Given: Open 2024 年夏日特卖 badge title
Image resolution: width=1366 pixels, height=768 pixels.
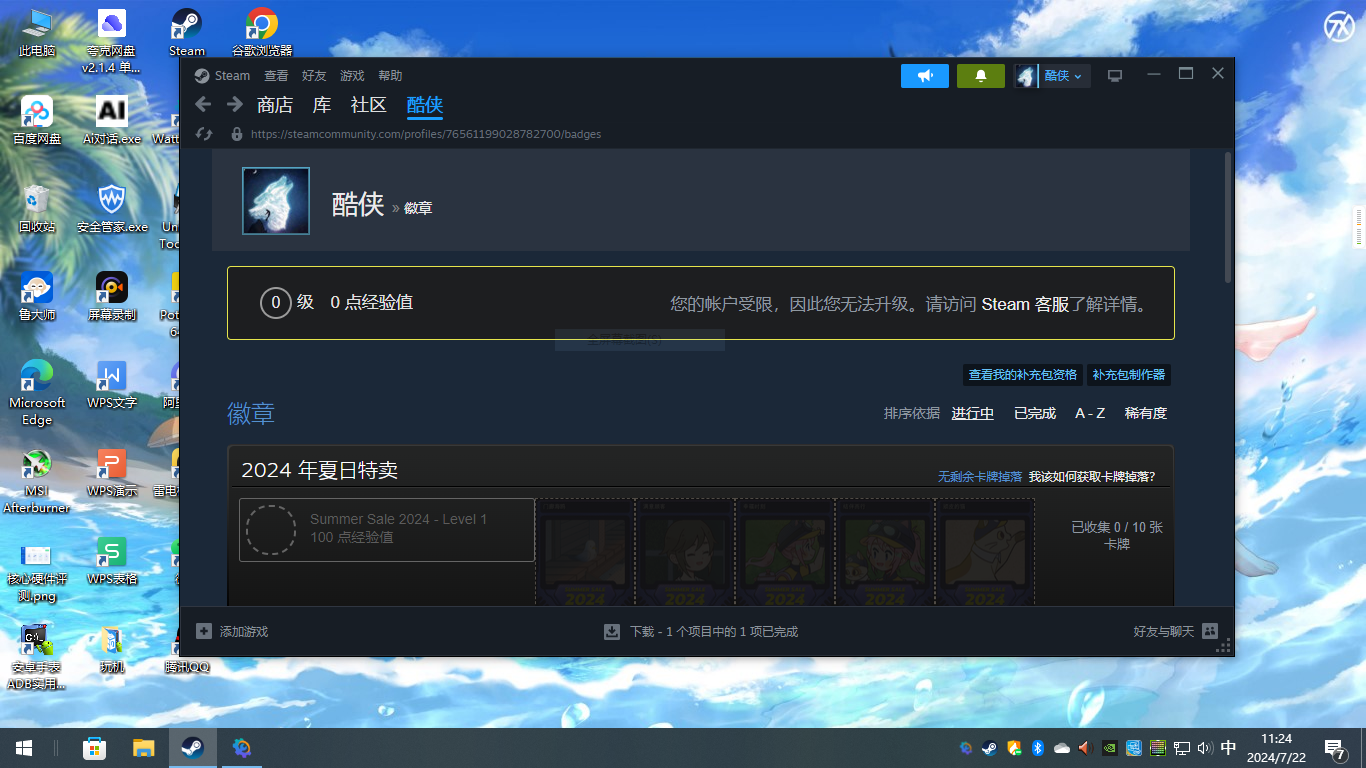Looking at the screenshot, I should tap(320, 470).
